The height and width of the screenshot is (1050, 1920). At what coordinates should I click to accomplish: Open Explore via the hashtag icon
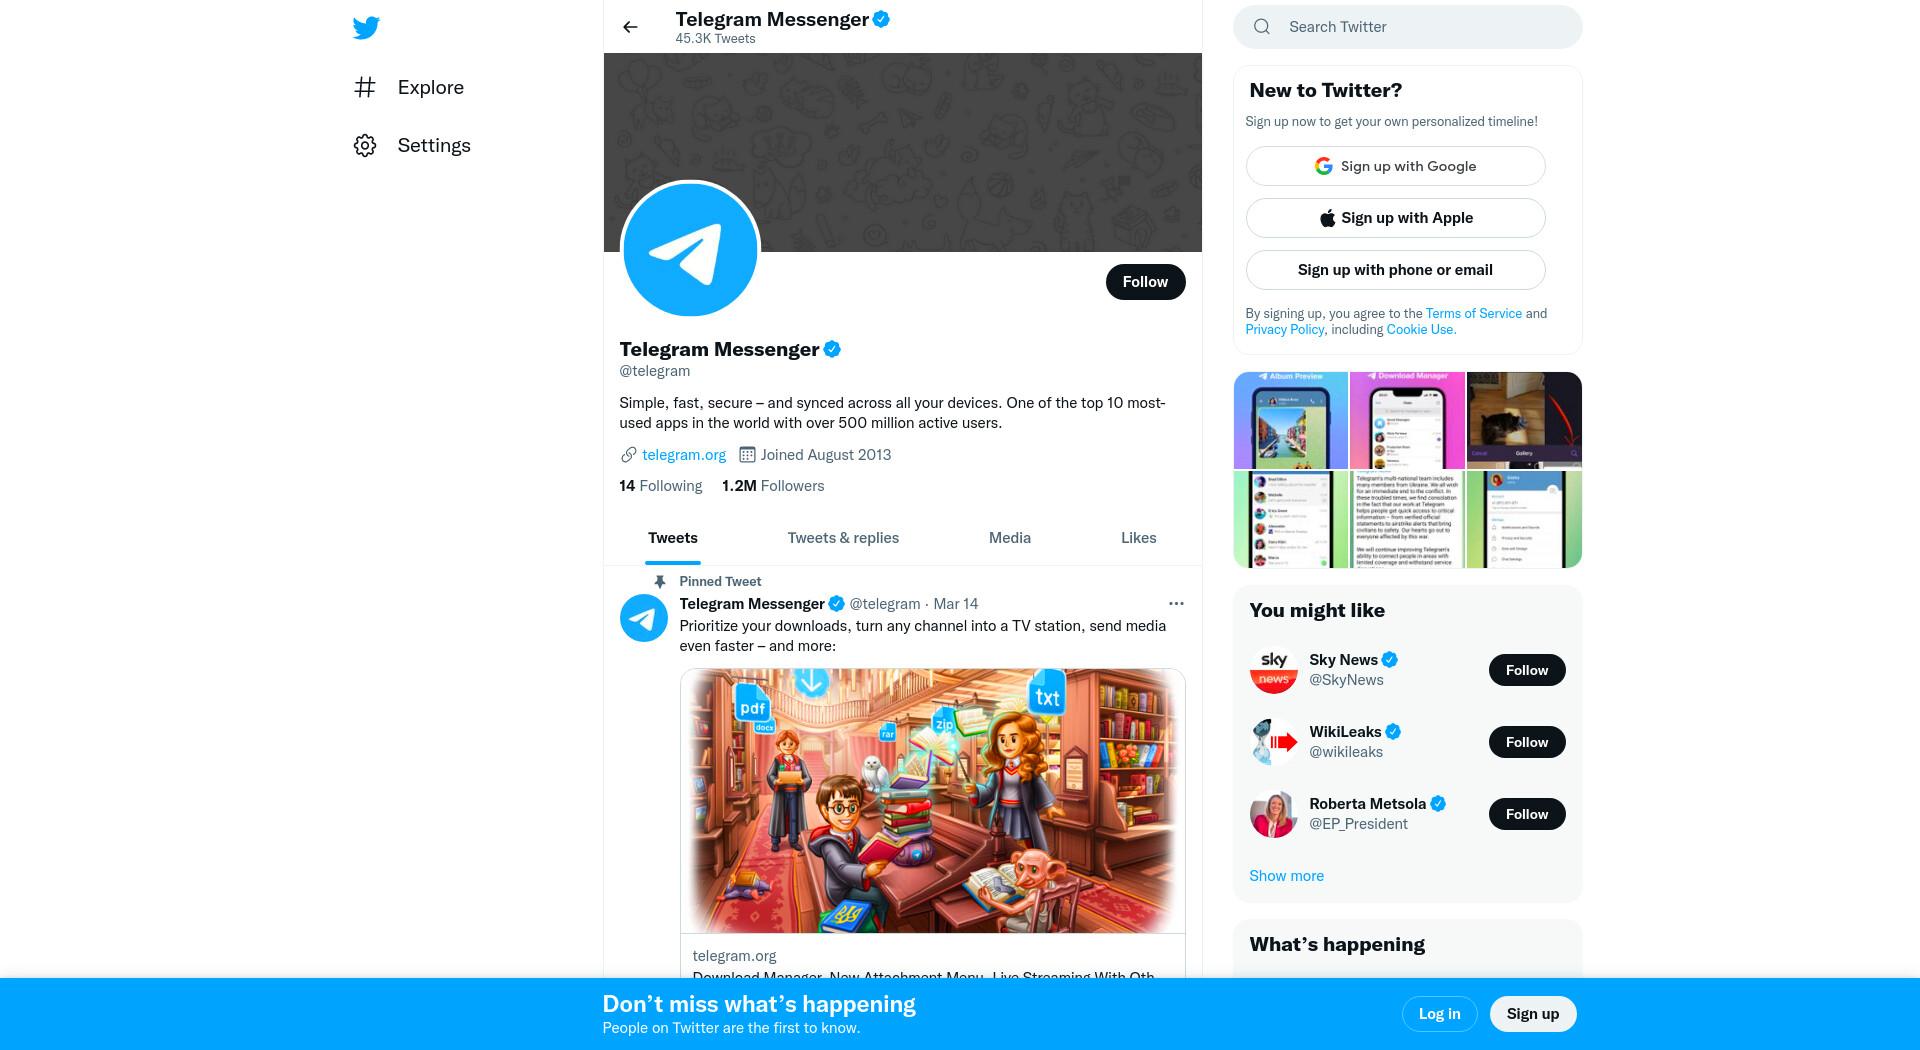click(x=365, y=87)
